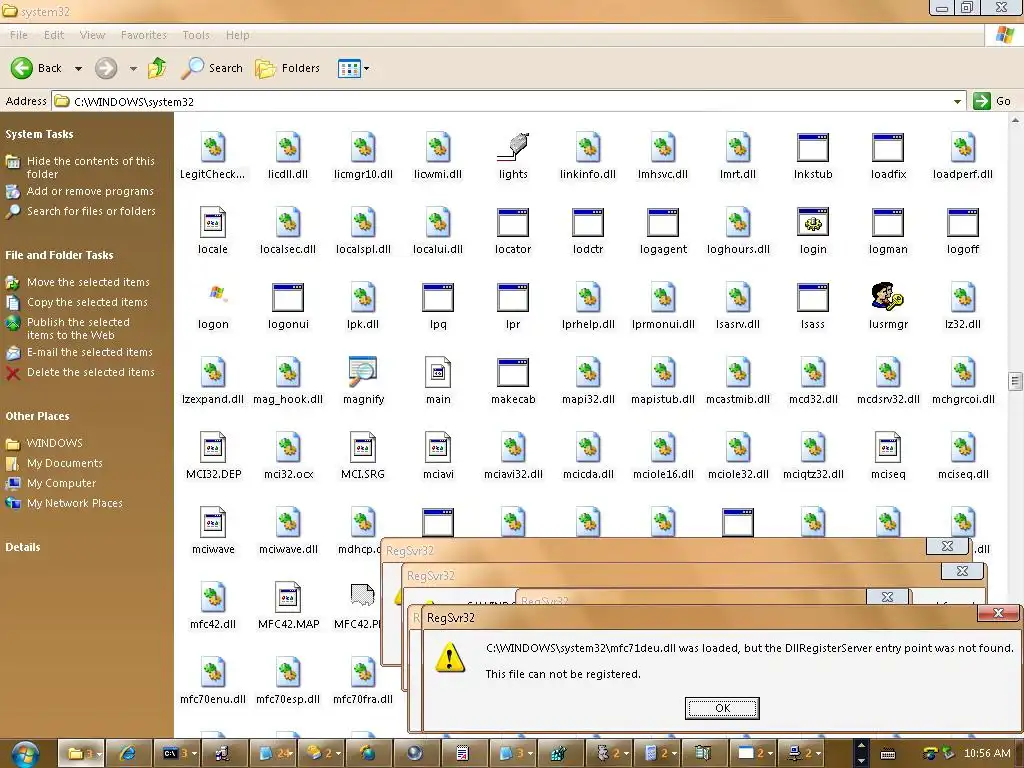
Task: Expand the Forward history dropdown arrow
Action: point(133,68)
